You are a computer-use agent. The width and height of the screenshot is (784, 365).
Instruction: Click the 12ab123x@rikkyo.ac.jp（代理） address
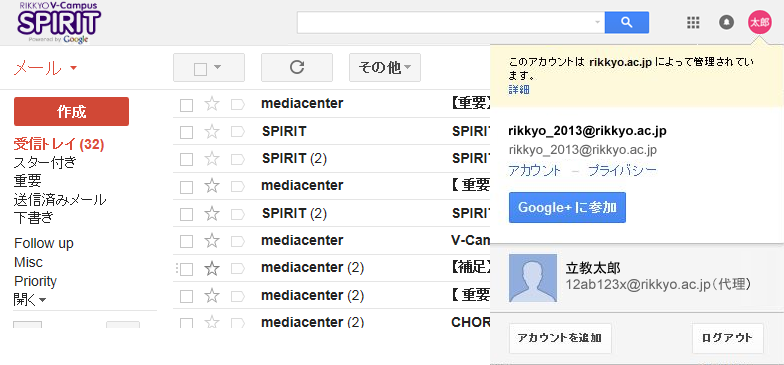[x=658, y=284]
